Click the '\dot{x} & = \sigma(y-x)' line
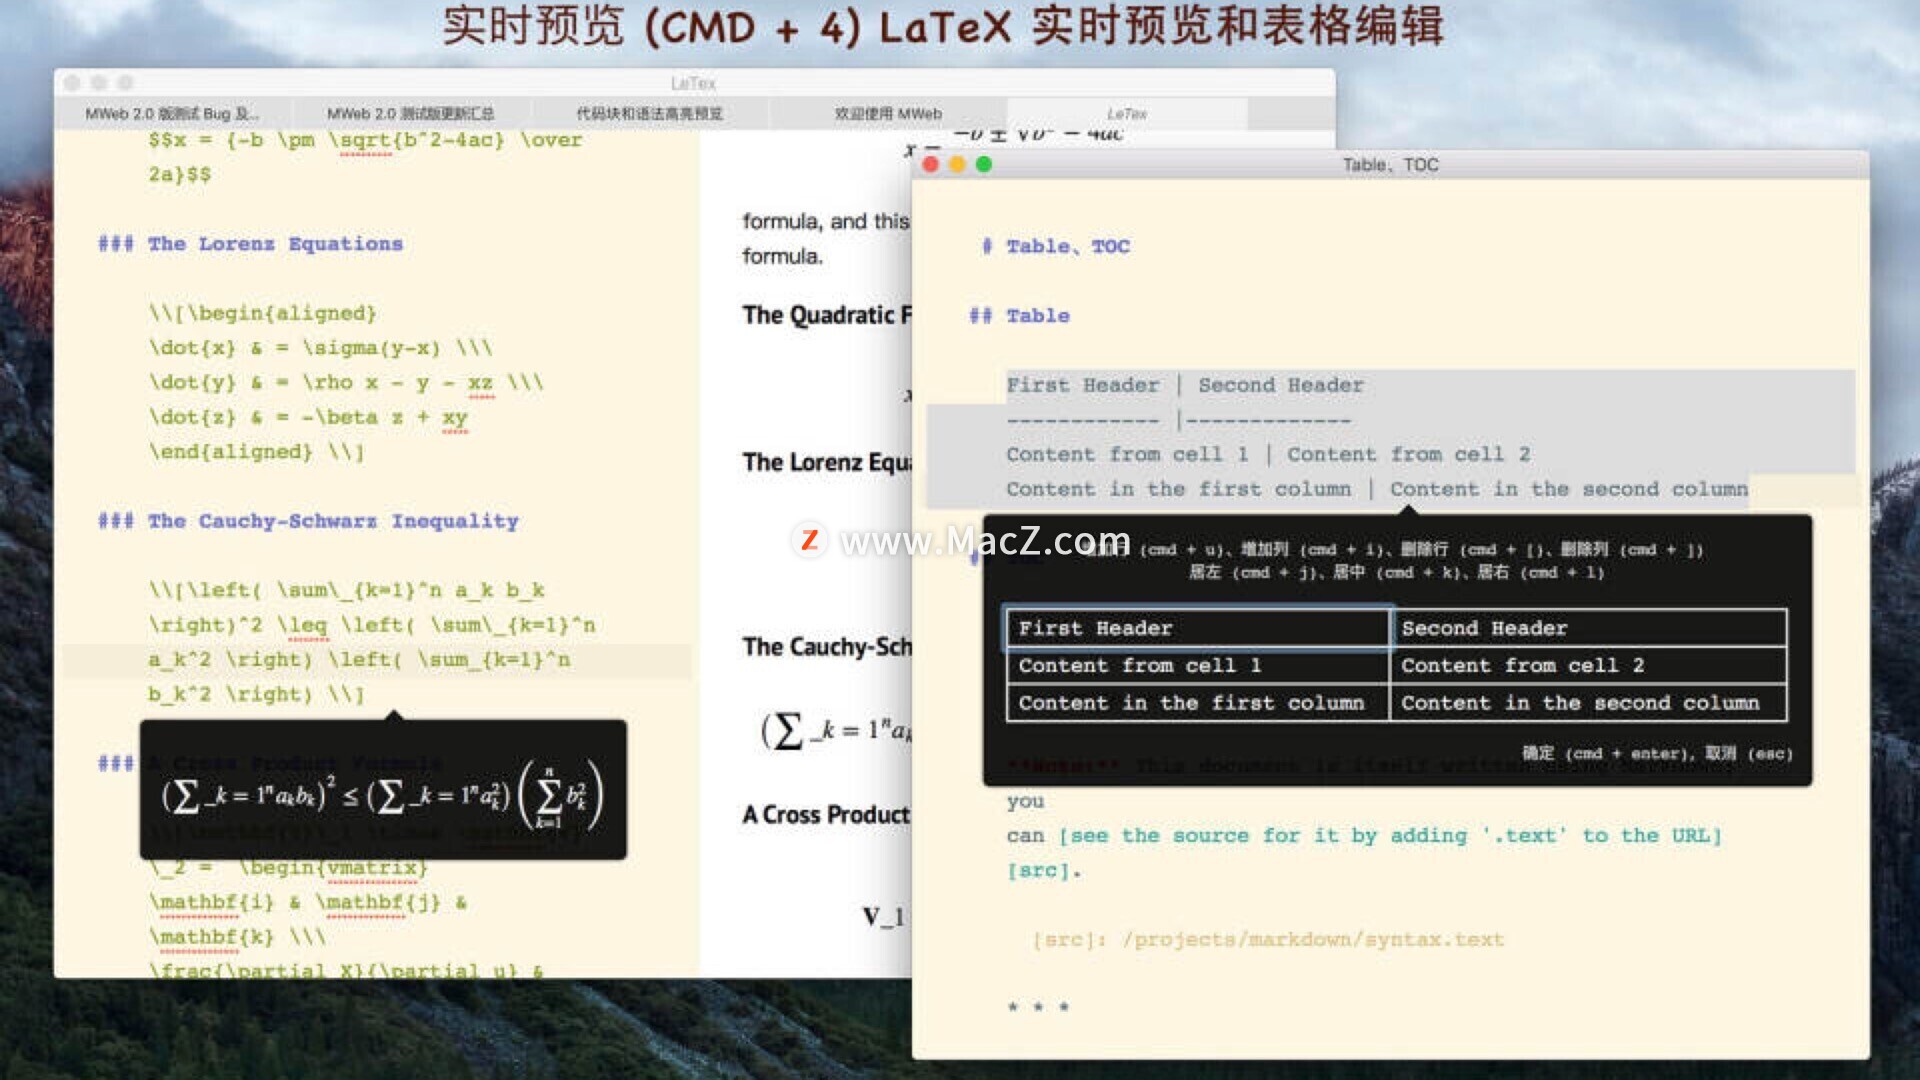 point(320,348)
